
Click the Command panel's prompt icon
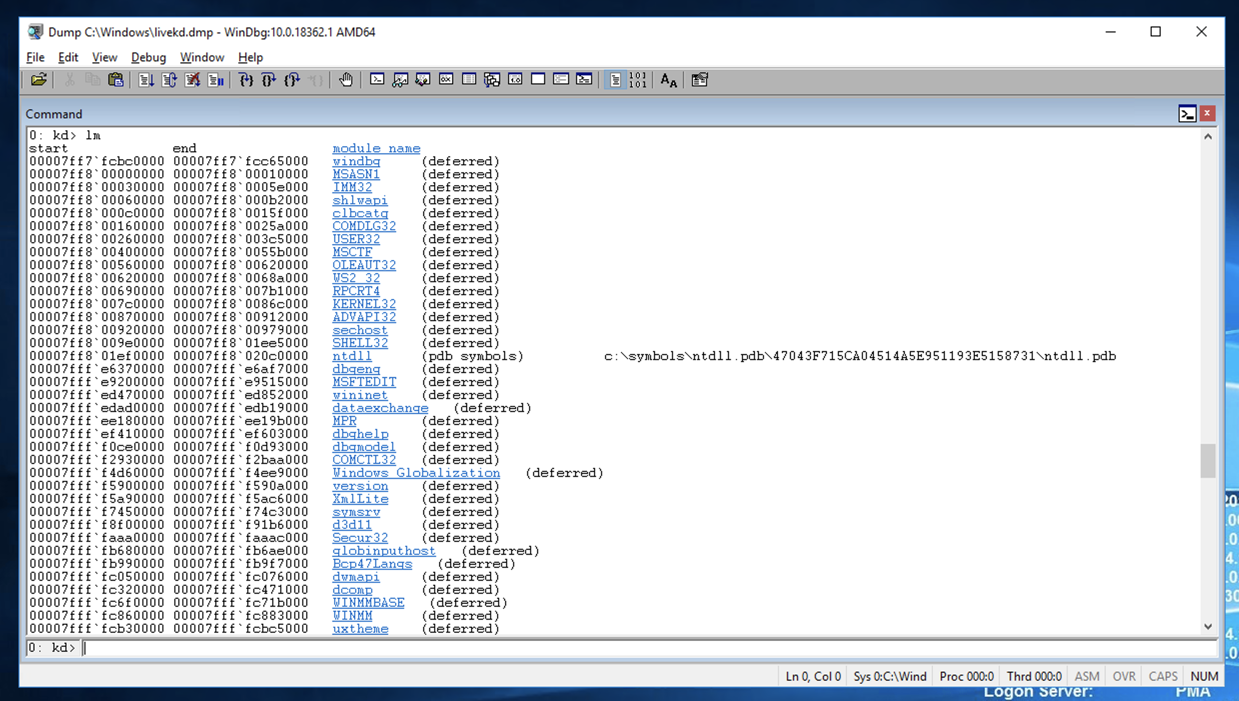coord(1187,114)
